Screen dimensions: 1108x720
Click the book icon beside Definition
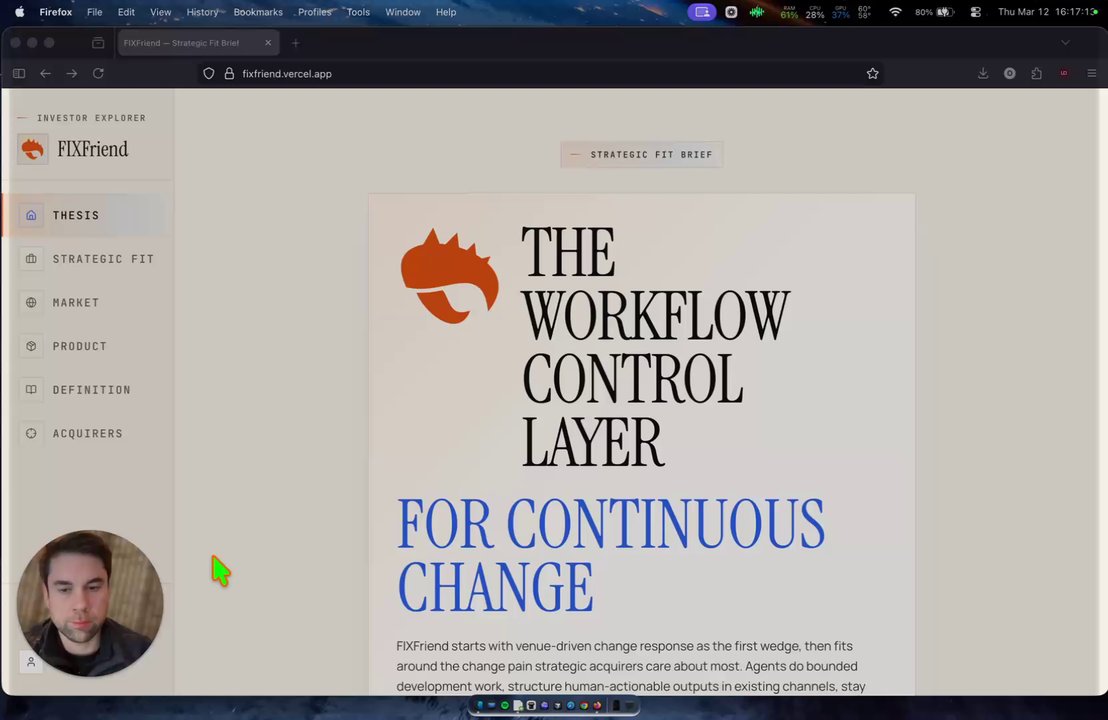click(x=31, y=390)
